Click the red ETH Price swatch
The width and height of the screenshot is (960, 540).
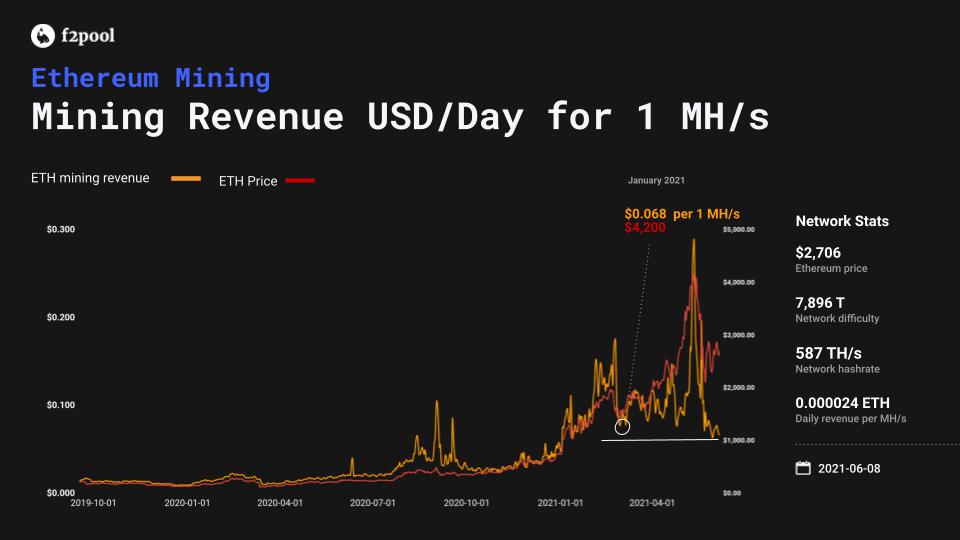300,181
